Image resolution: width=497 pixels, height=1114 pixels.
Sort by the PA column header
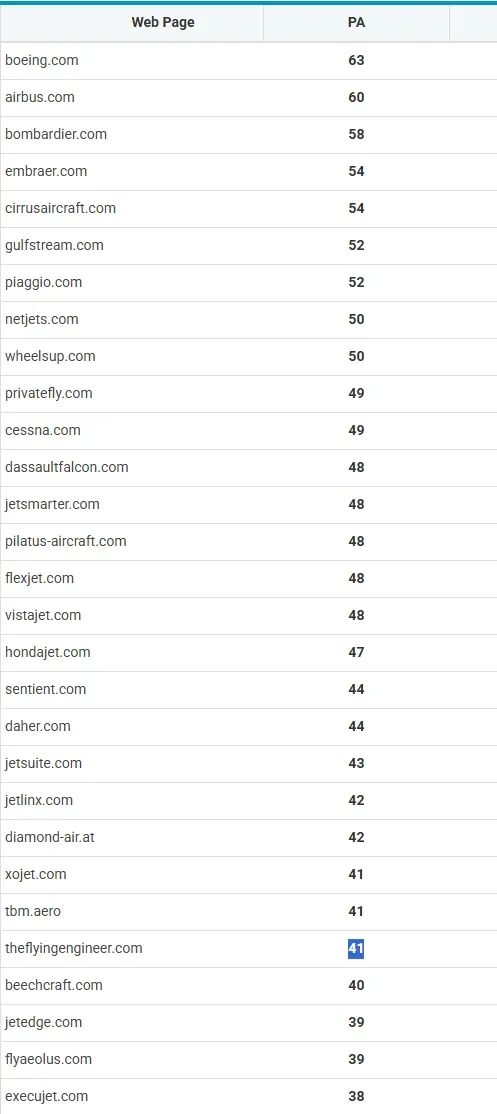click(356, 23)
